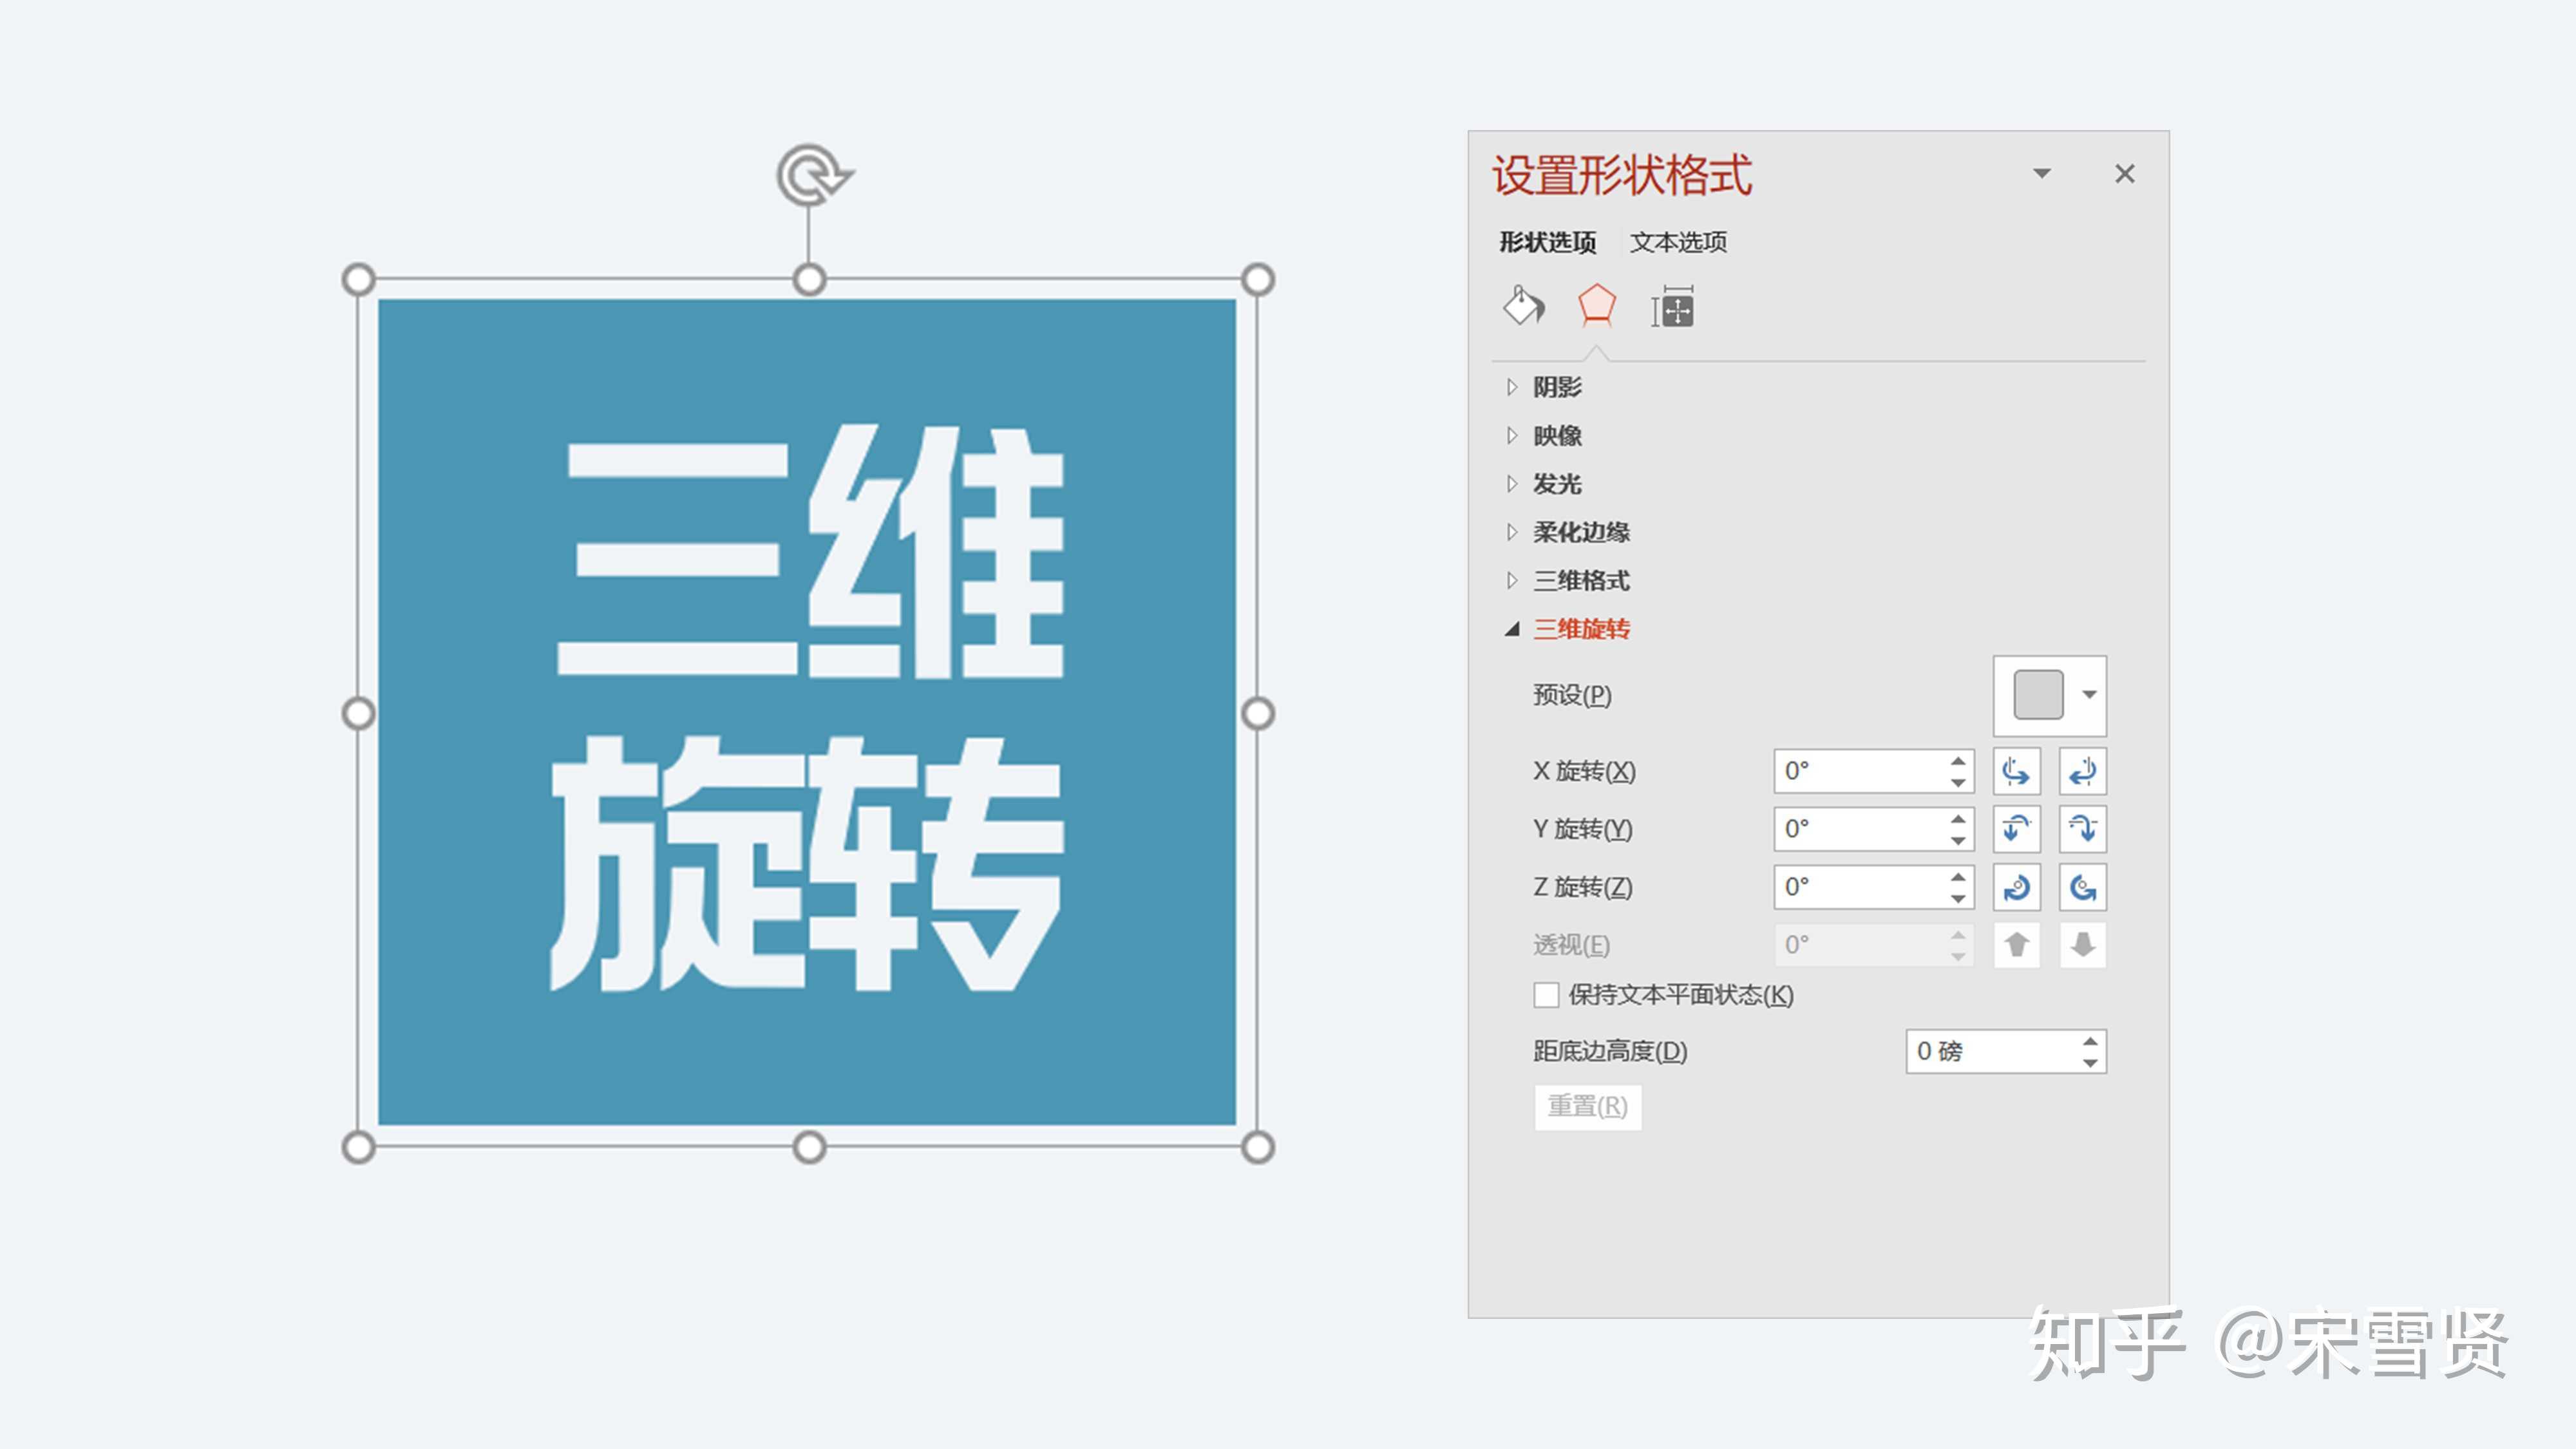This screenshot has width=2576, height=1449.
Task: Click the bottom-left resize handle
Action: [x=359, y=1147]
